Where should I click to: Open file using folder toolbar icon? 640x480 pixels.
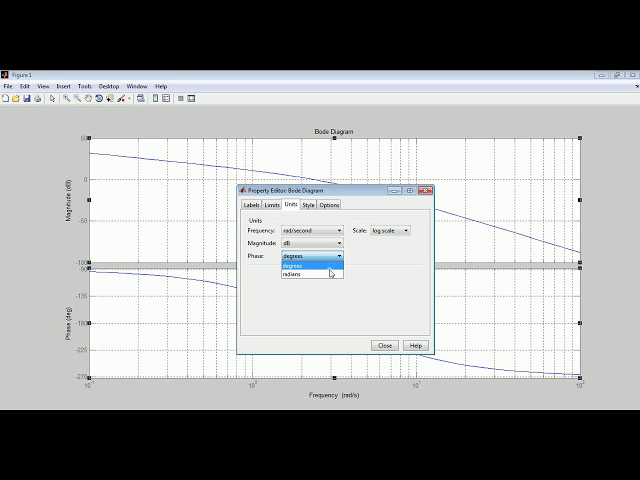click(x=16, y=98)
